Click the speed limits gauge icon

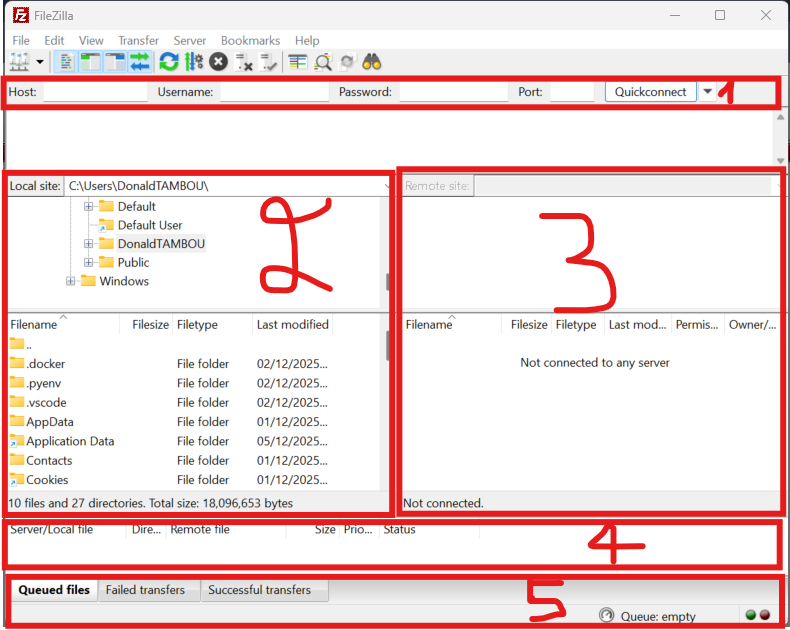coord(607,615)
